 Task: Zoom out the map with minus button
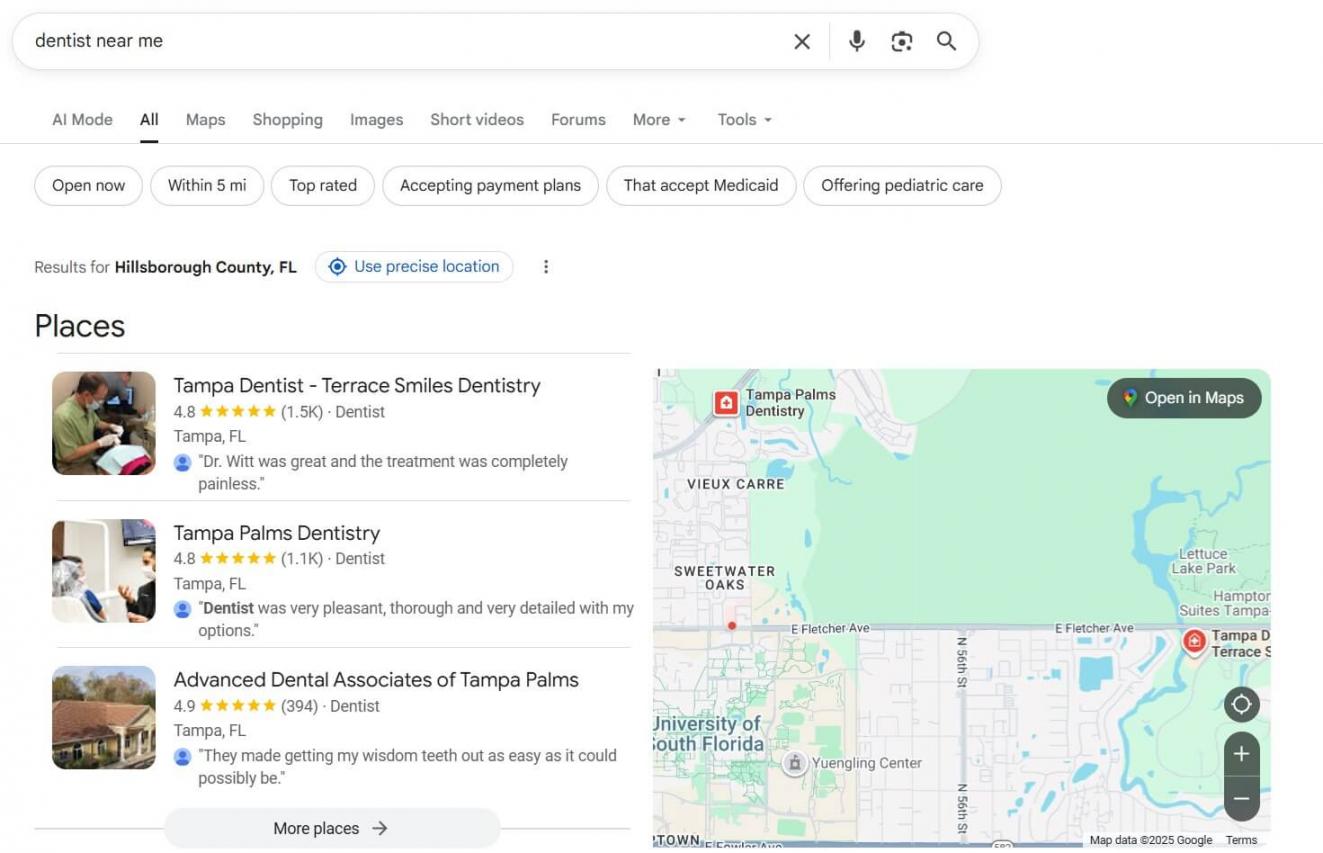tap(1241, 799)
